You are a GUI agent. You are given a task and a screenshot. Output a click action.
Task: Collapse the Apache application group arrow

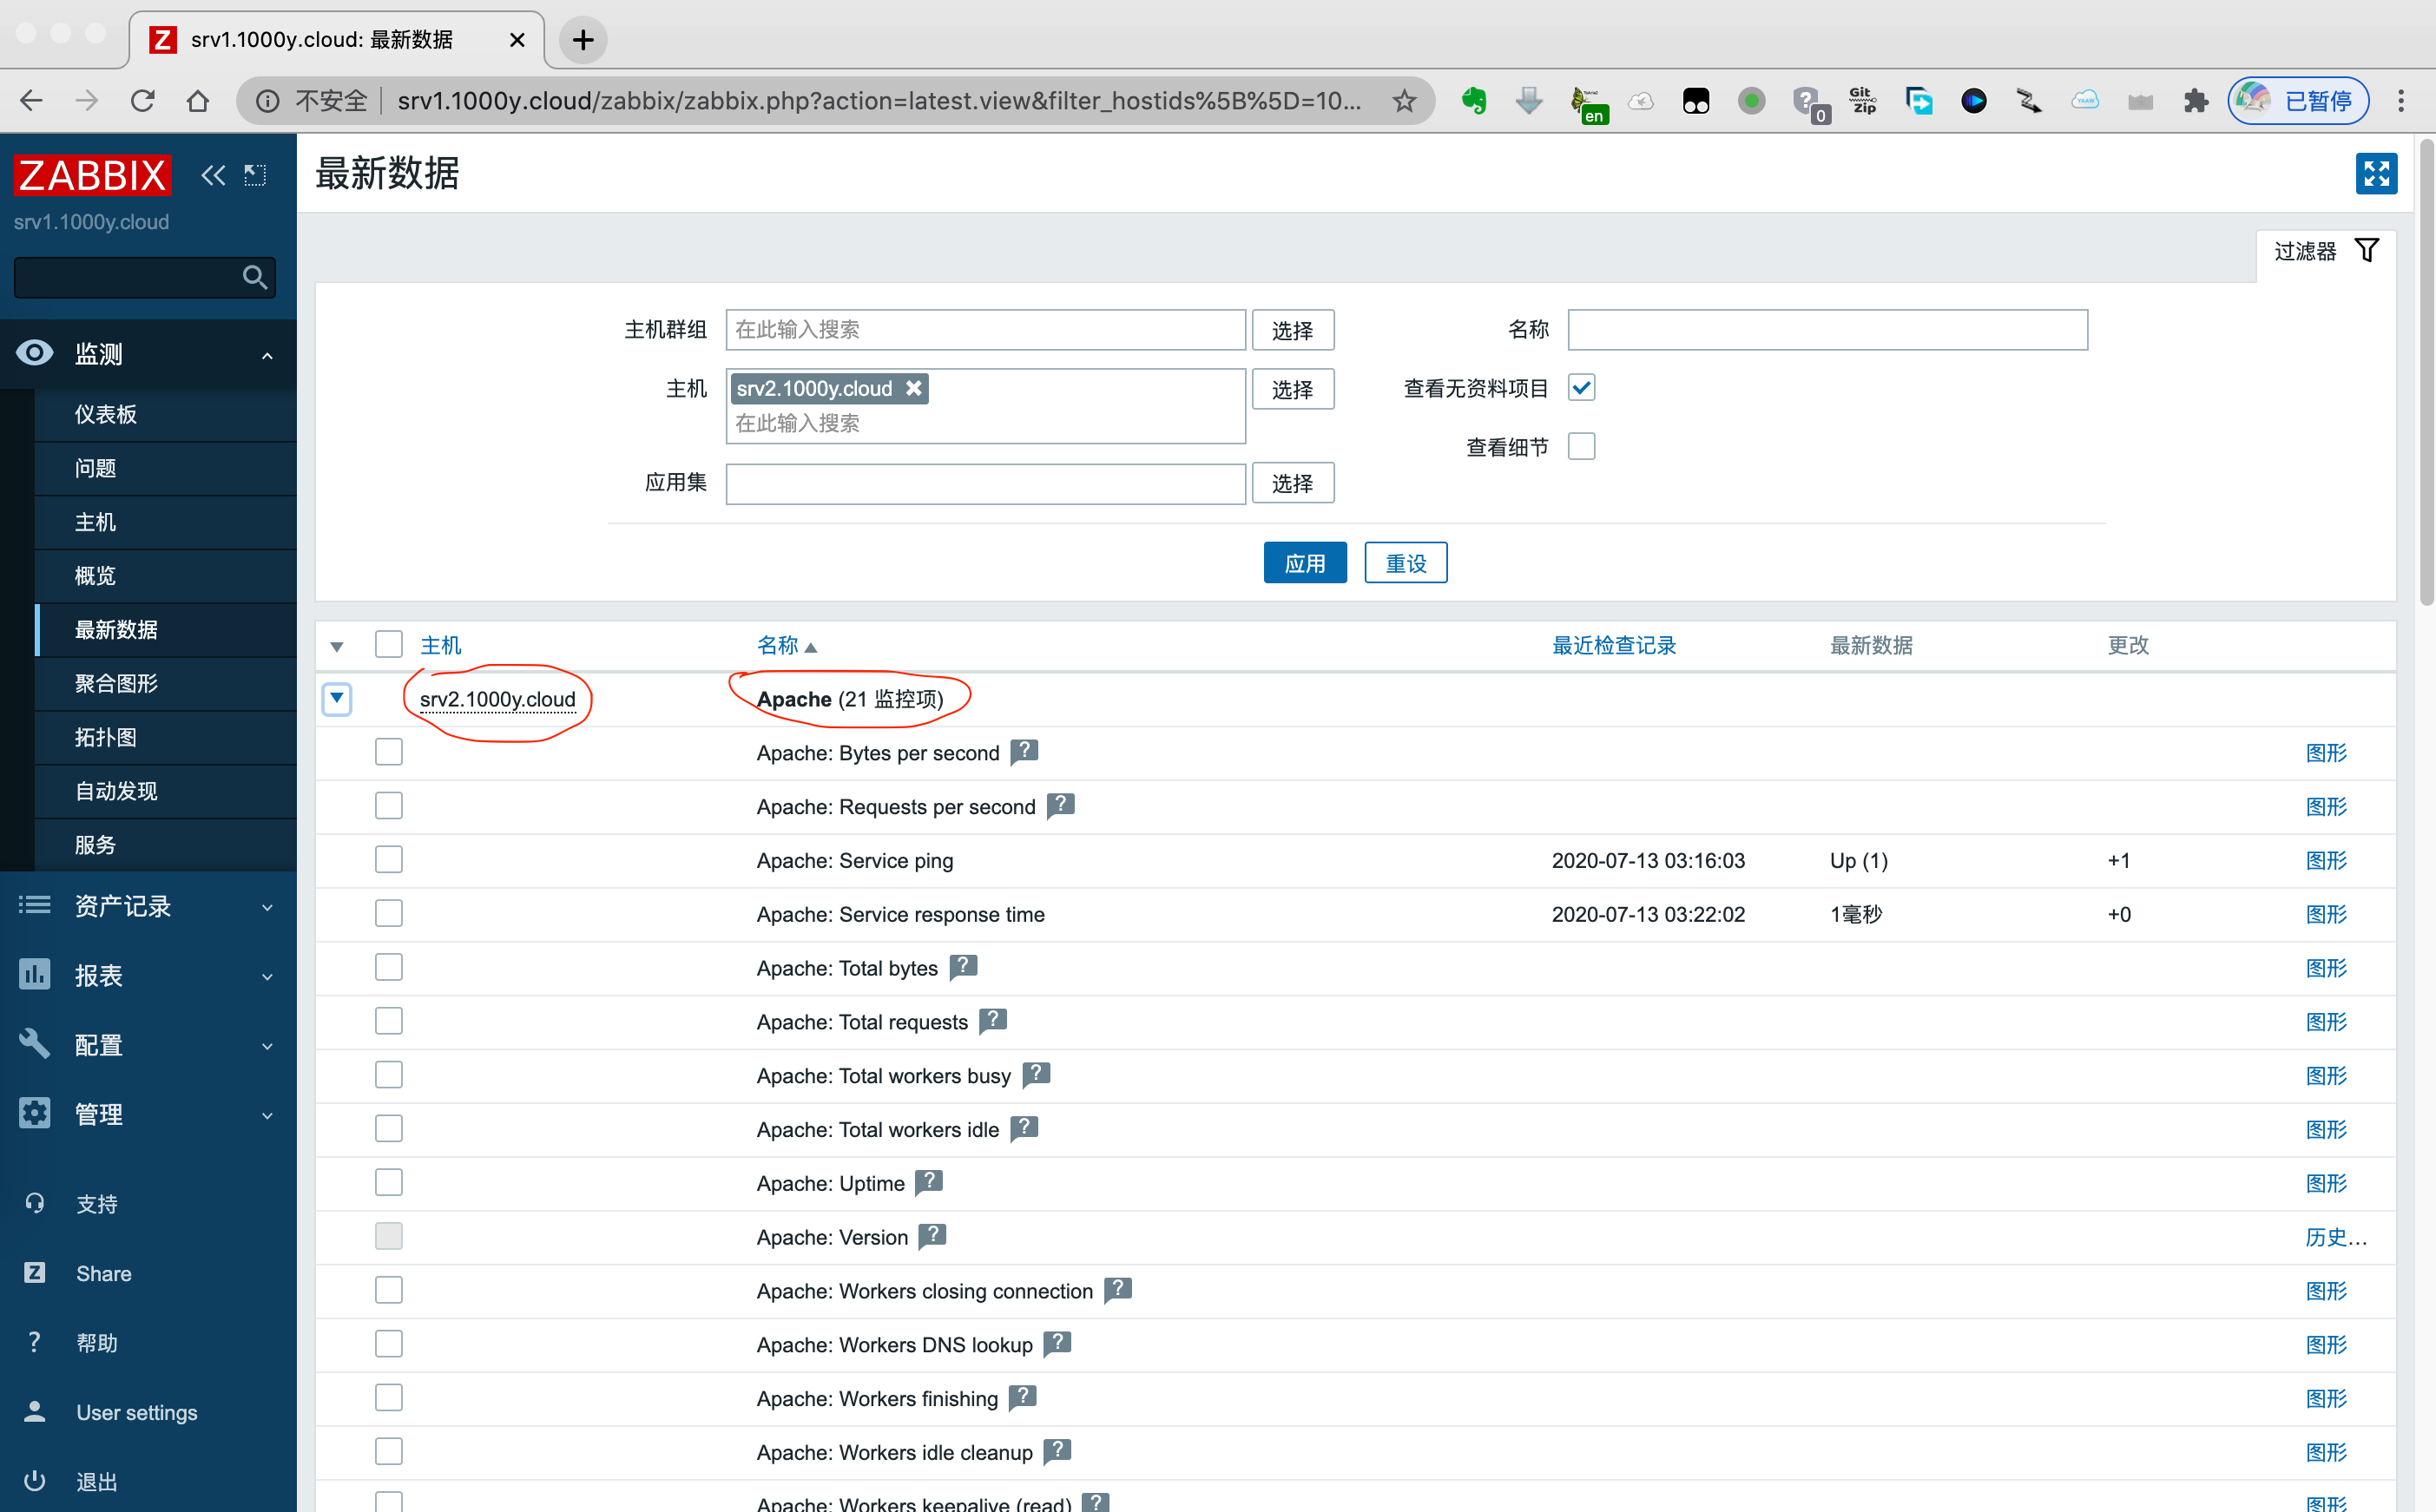(337, 698)
